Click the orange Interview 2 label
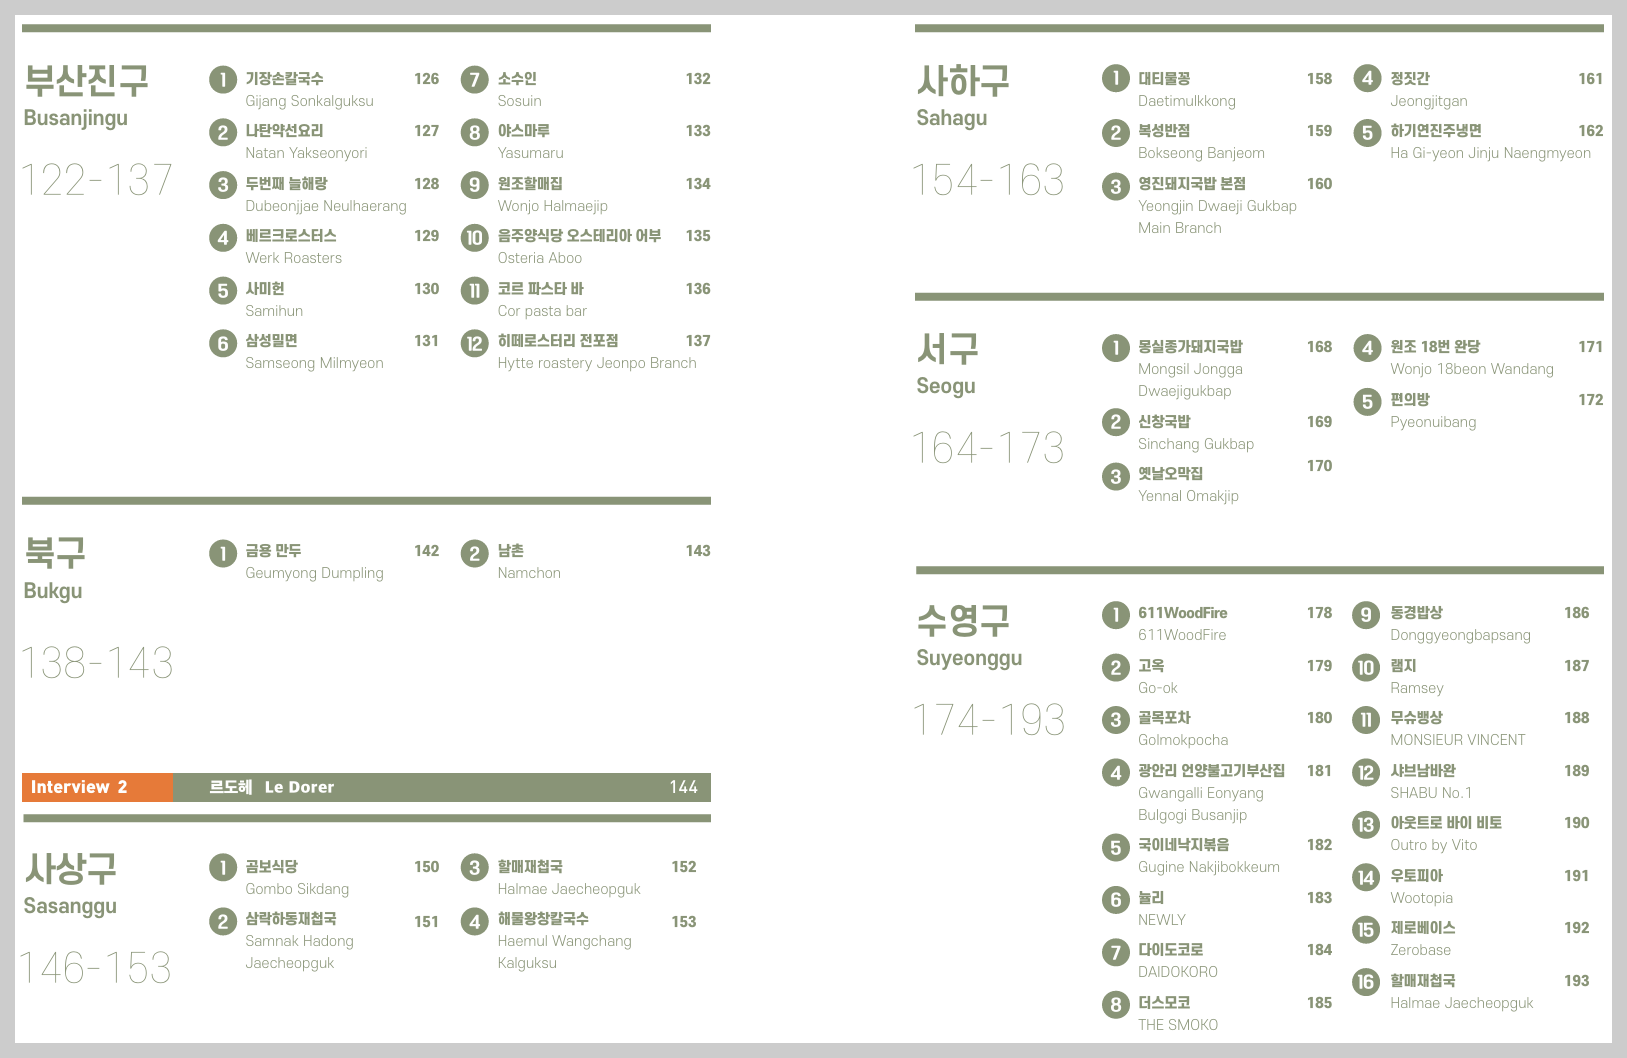The width and height of the screenshot is (1627, 1058). [98, 787]
